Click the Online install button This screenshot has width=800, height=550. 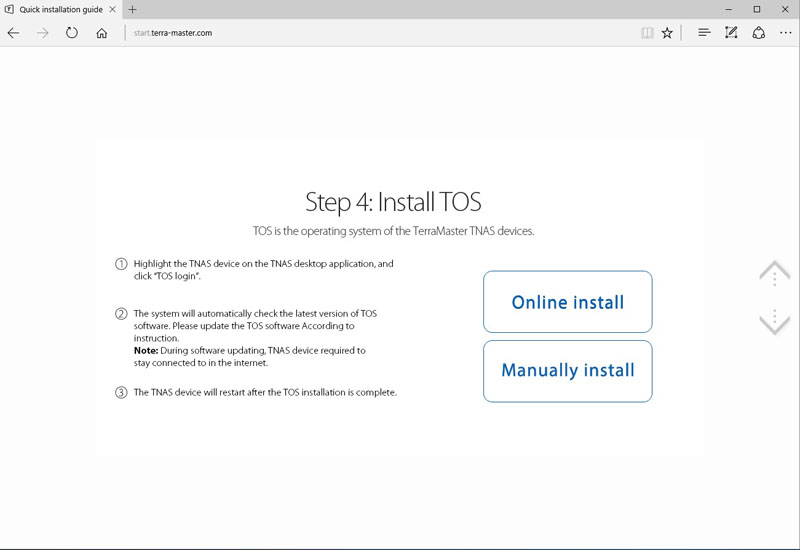pyautogui.click(x=567, y=302)
